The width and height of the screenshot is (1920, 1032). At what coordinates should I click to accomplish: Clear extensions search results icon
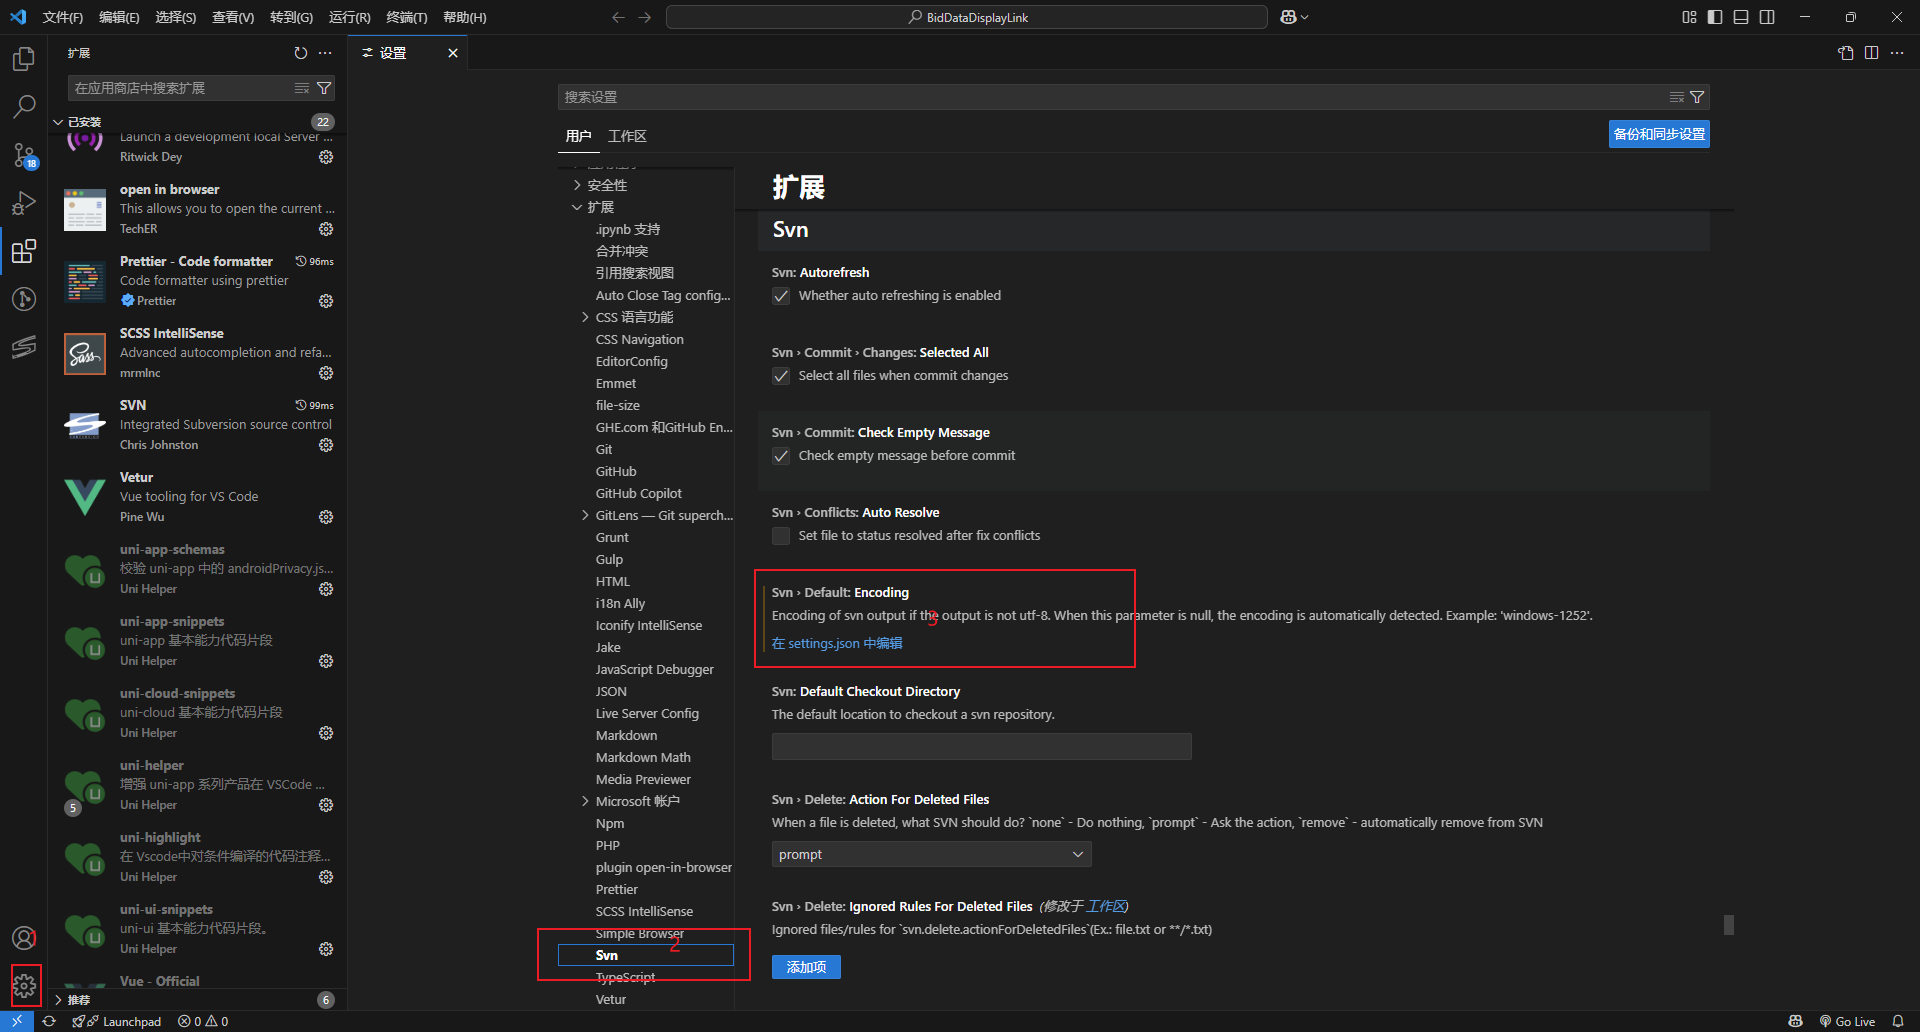click(301, 88)
